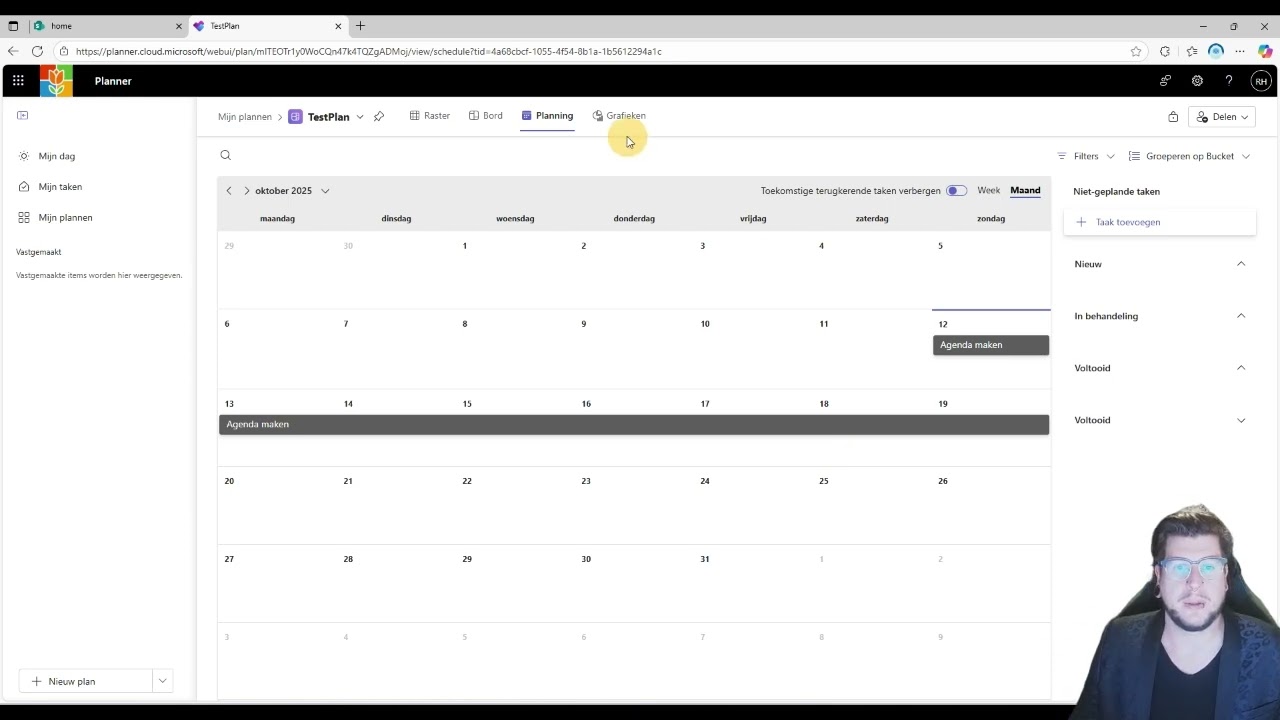This screenshot has height=720, width=1280.
Task: Open the Filters dropdown
Action: pos(1086,156)
